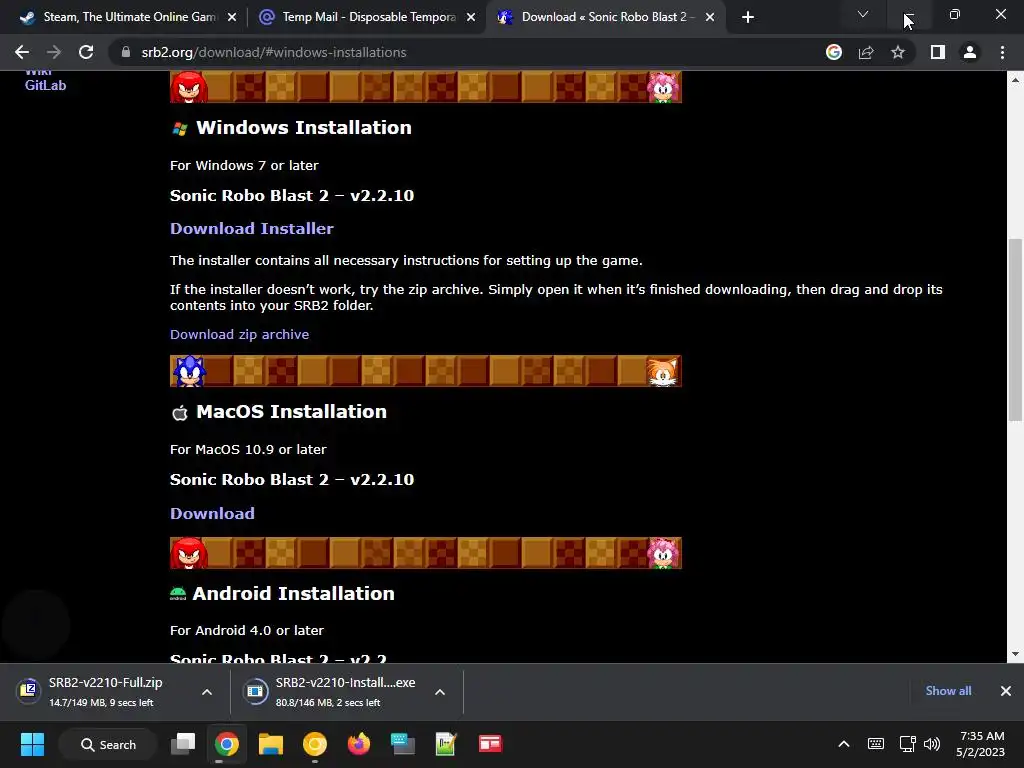1024x768 pixels.
Task: Open the Google icon in the address bar
Action: (x=834, y=52)
